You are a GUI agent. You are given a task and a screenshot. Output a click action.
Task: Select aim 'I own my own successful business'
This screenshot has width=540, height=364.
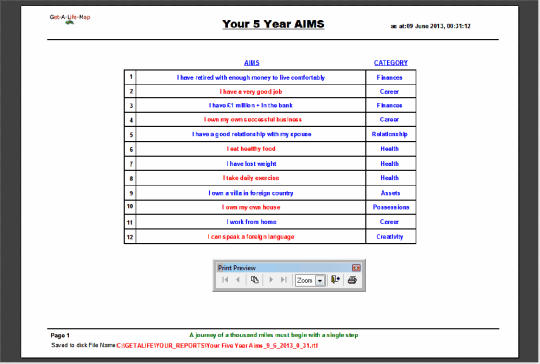pyautogui.click(x=253, y=119)
